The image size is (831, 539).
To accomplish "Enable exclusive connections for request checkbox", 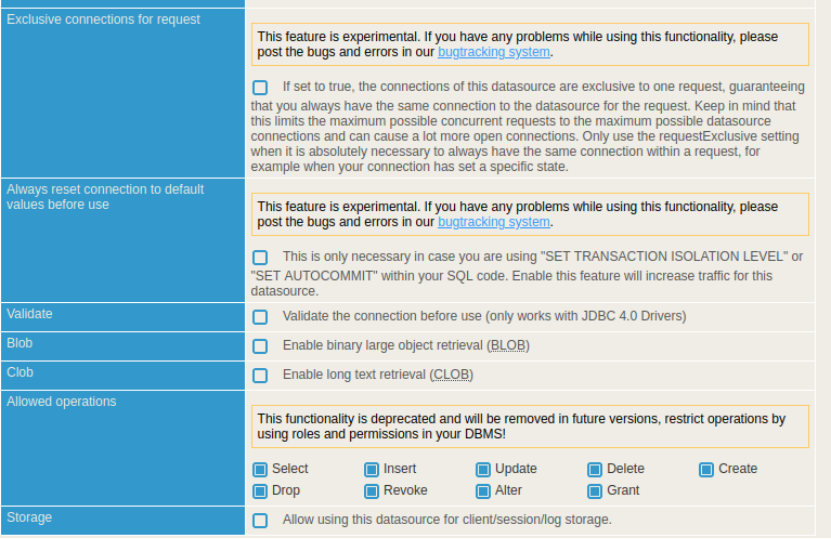I will tap(260, 87).
